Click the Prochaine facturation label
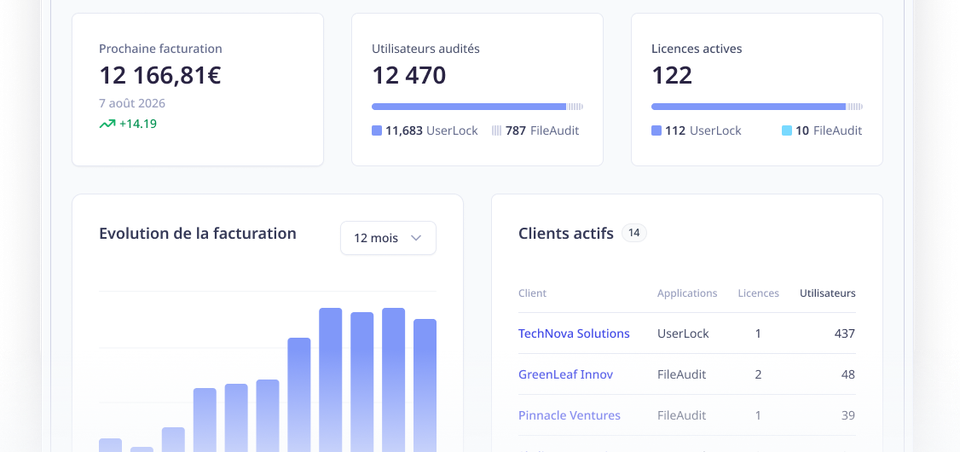Viewport: 960px width, 452px height. click(160, 48)
